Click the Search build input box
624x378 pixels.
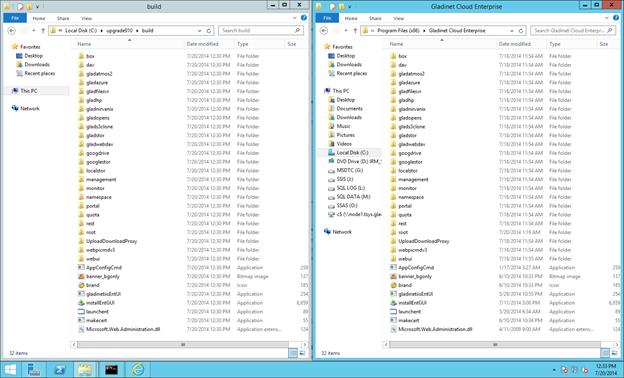tap(261, 31)
